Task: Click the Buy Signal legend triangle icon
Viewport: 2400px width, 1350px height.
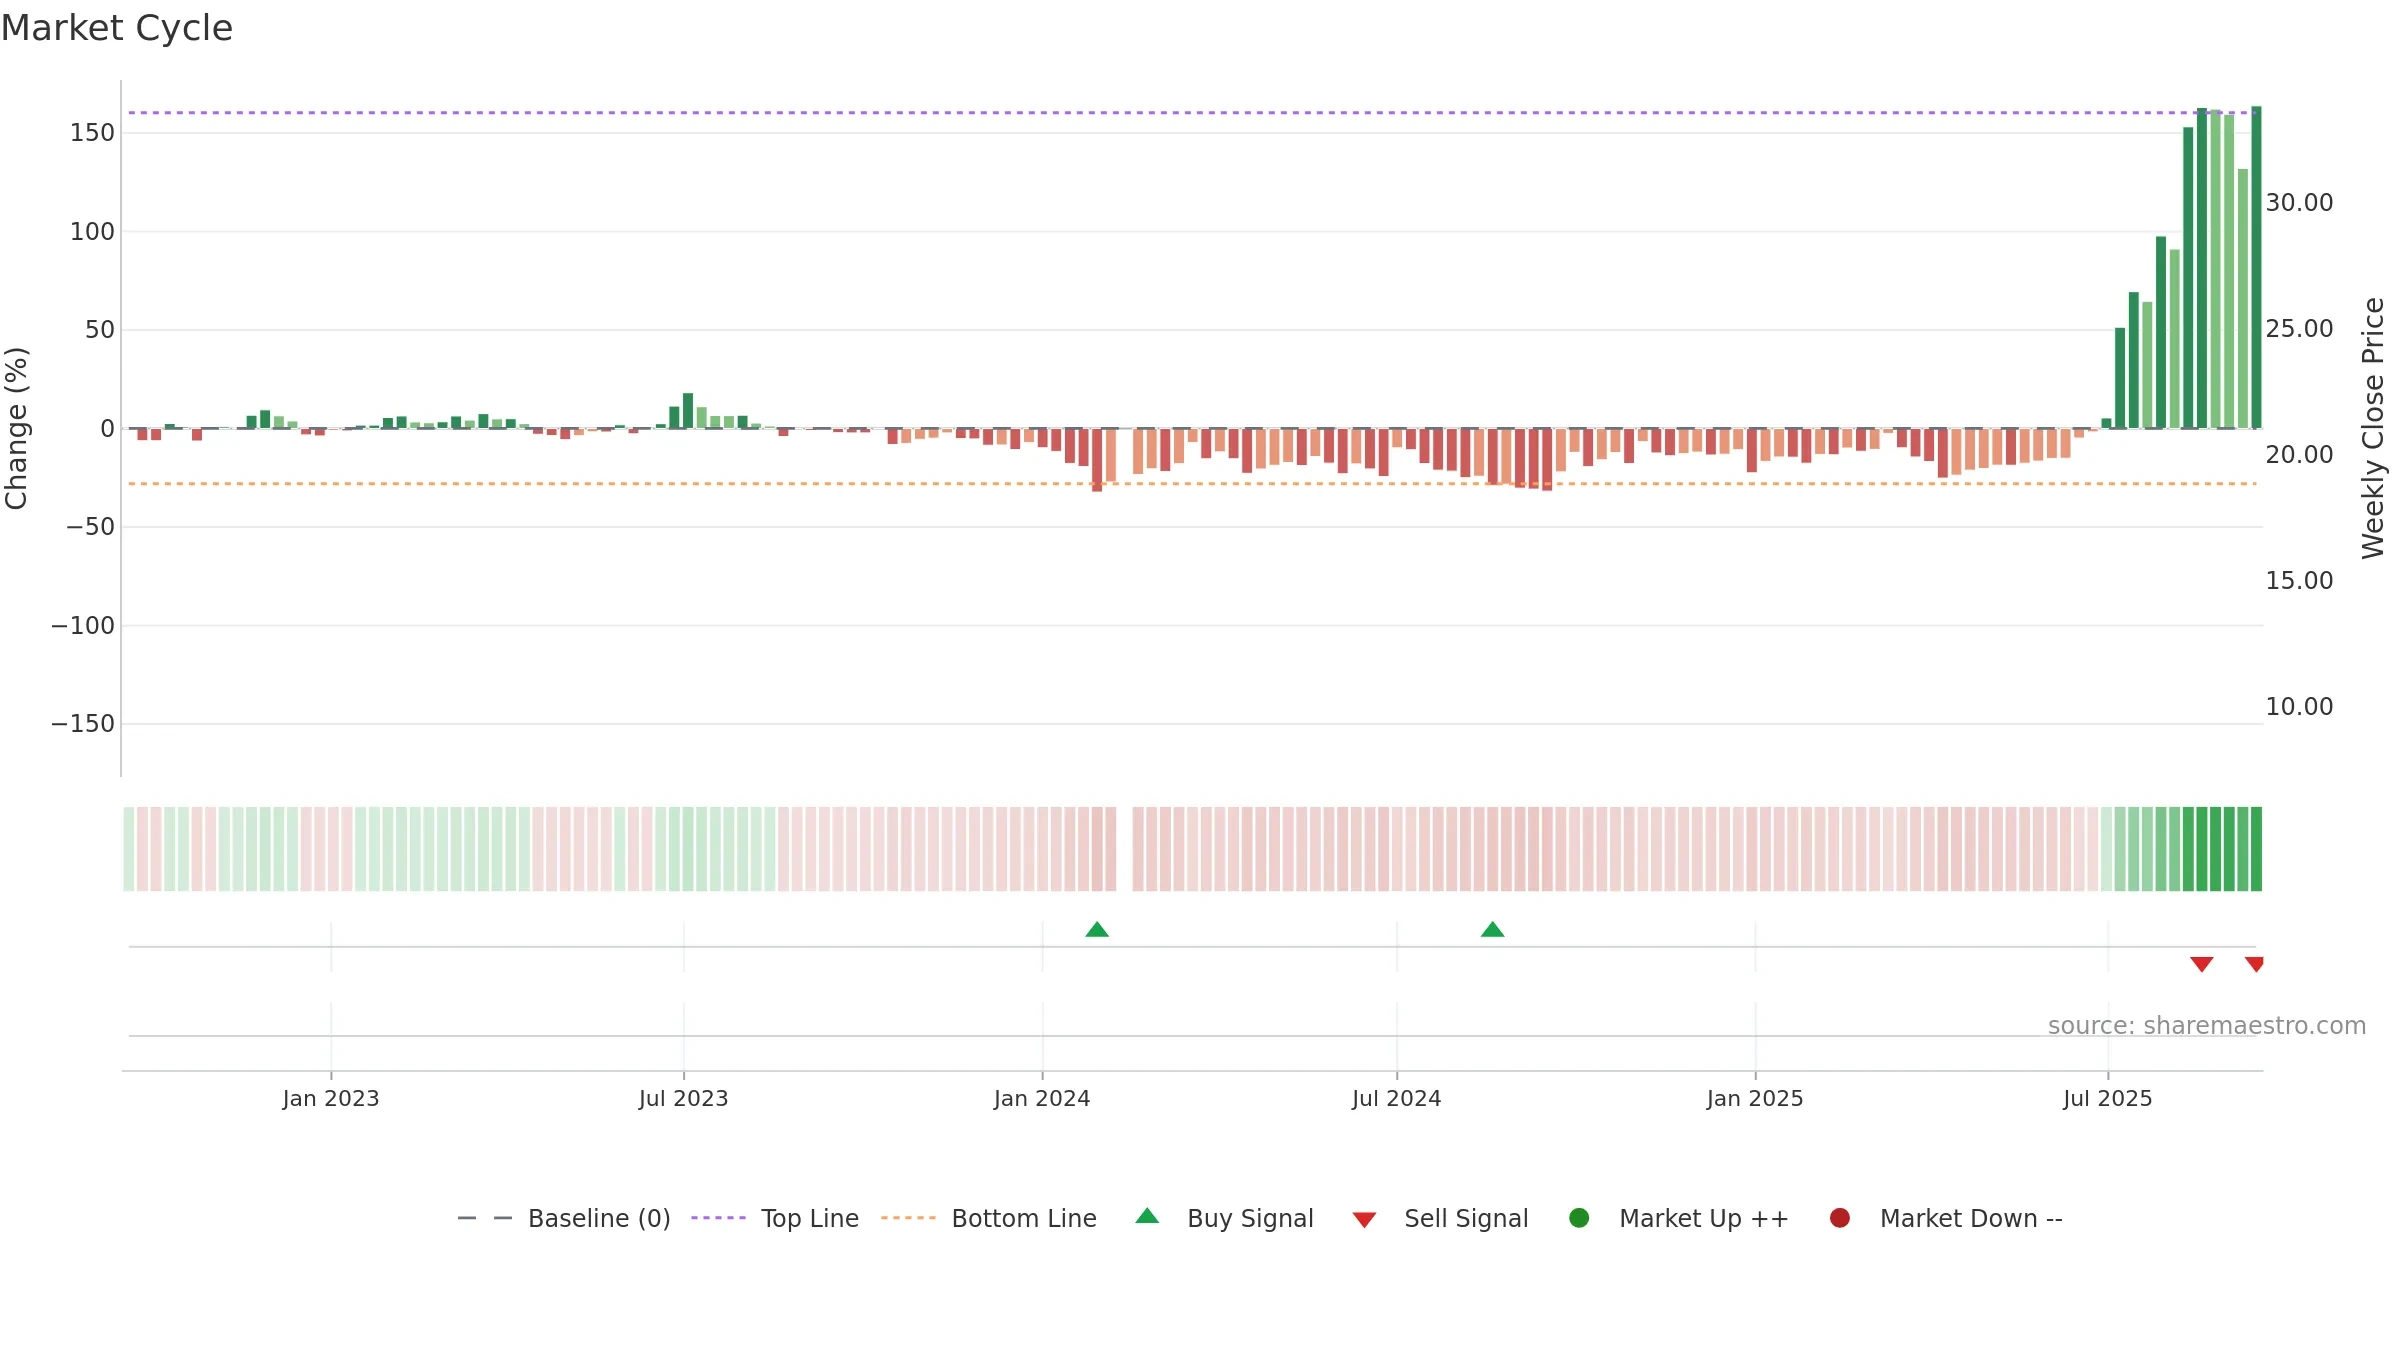Action: [x=1147, y=1216]
